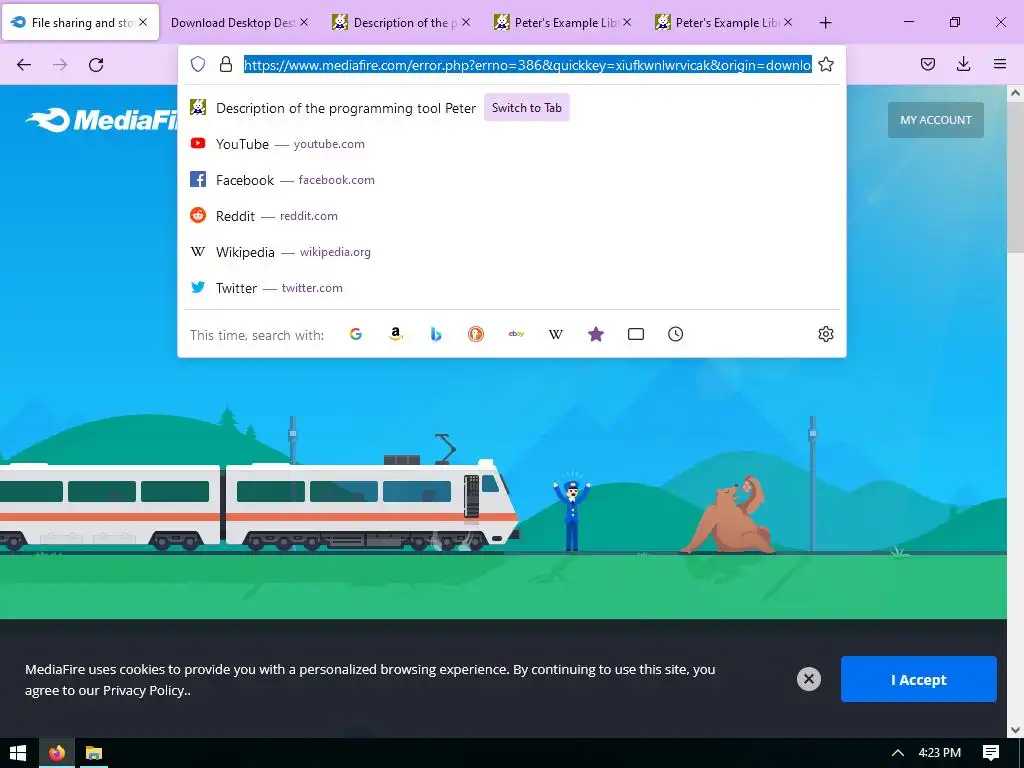Open the Windows notification center icon
The width and height of the screenshot is (1024, 768).
click(991, 753)
